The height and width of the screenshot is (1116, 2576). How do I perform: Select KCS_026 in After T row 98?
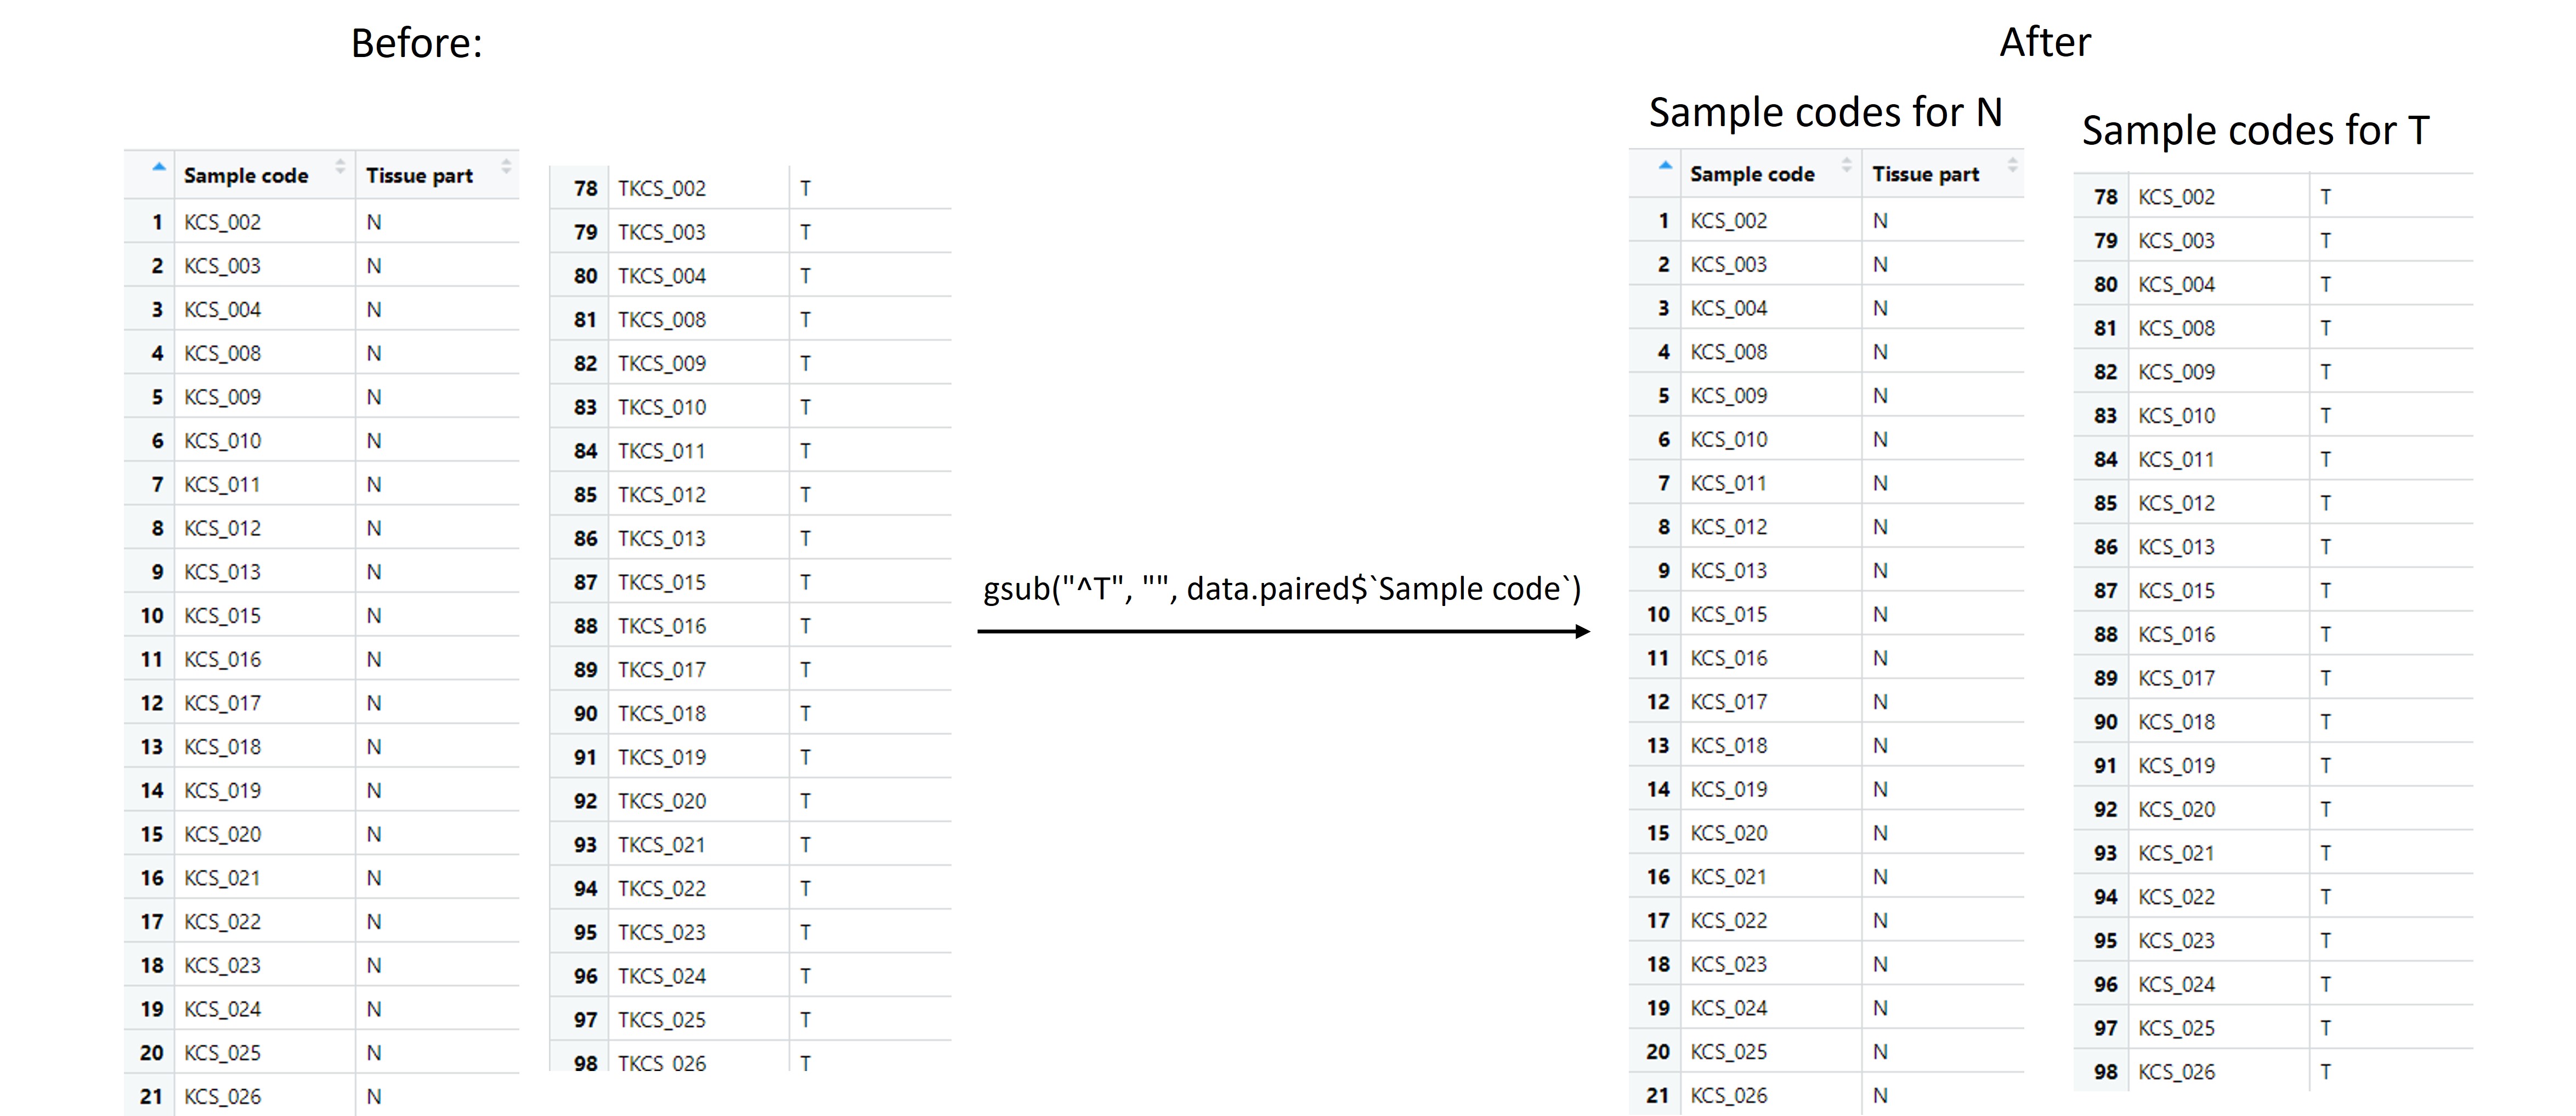pos(2176,1072)
